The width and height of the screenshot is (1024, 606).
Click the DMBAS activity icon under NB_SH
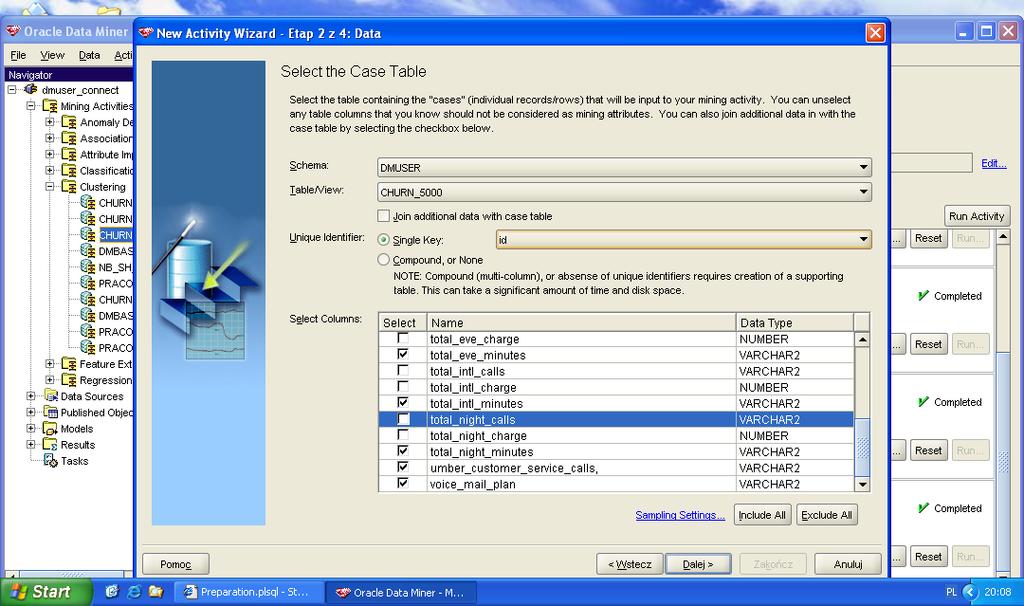tap(88, 315)
